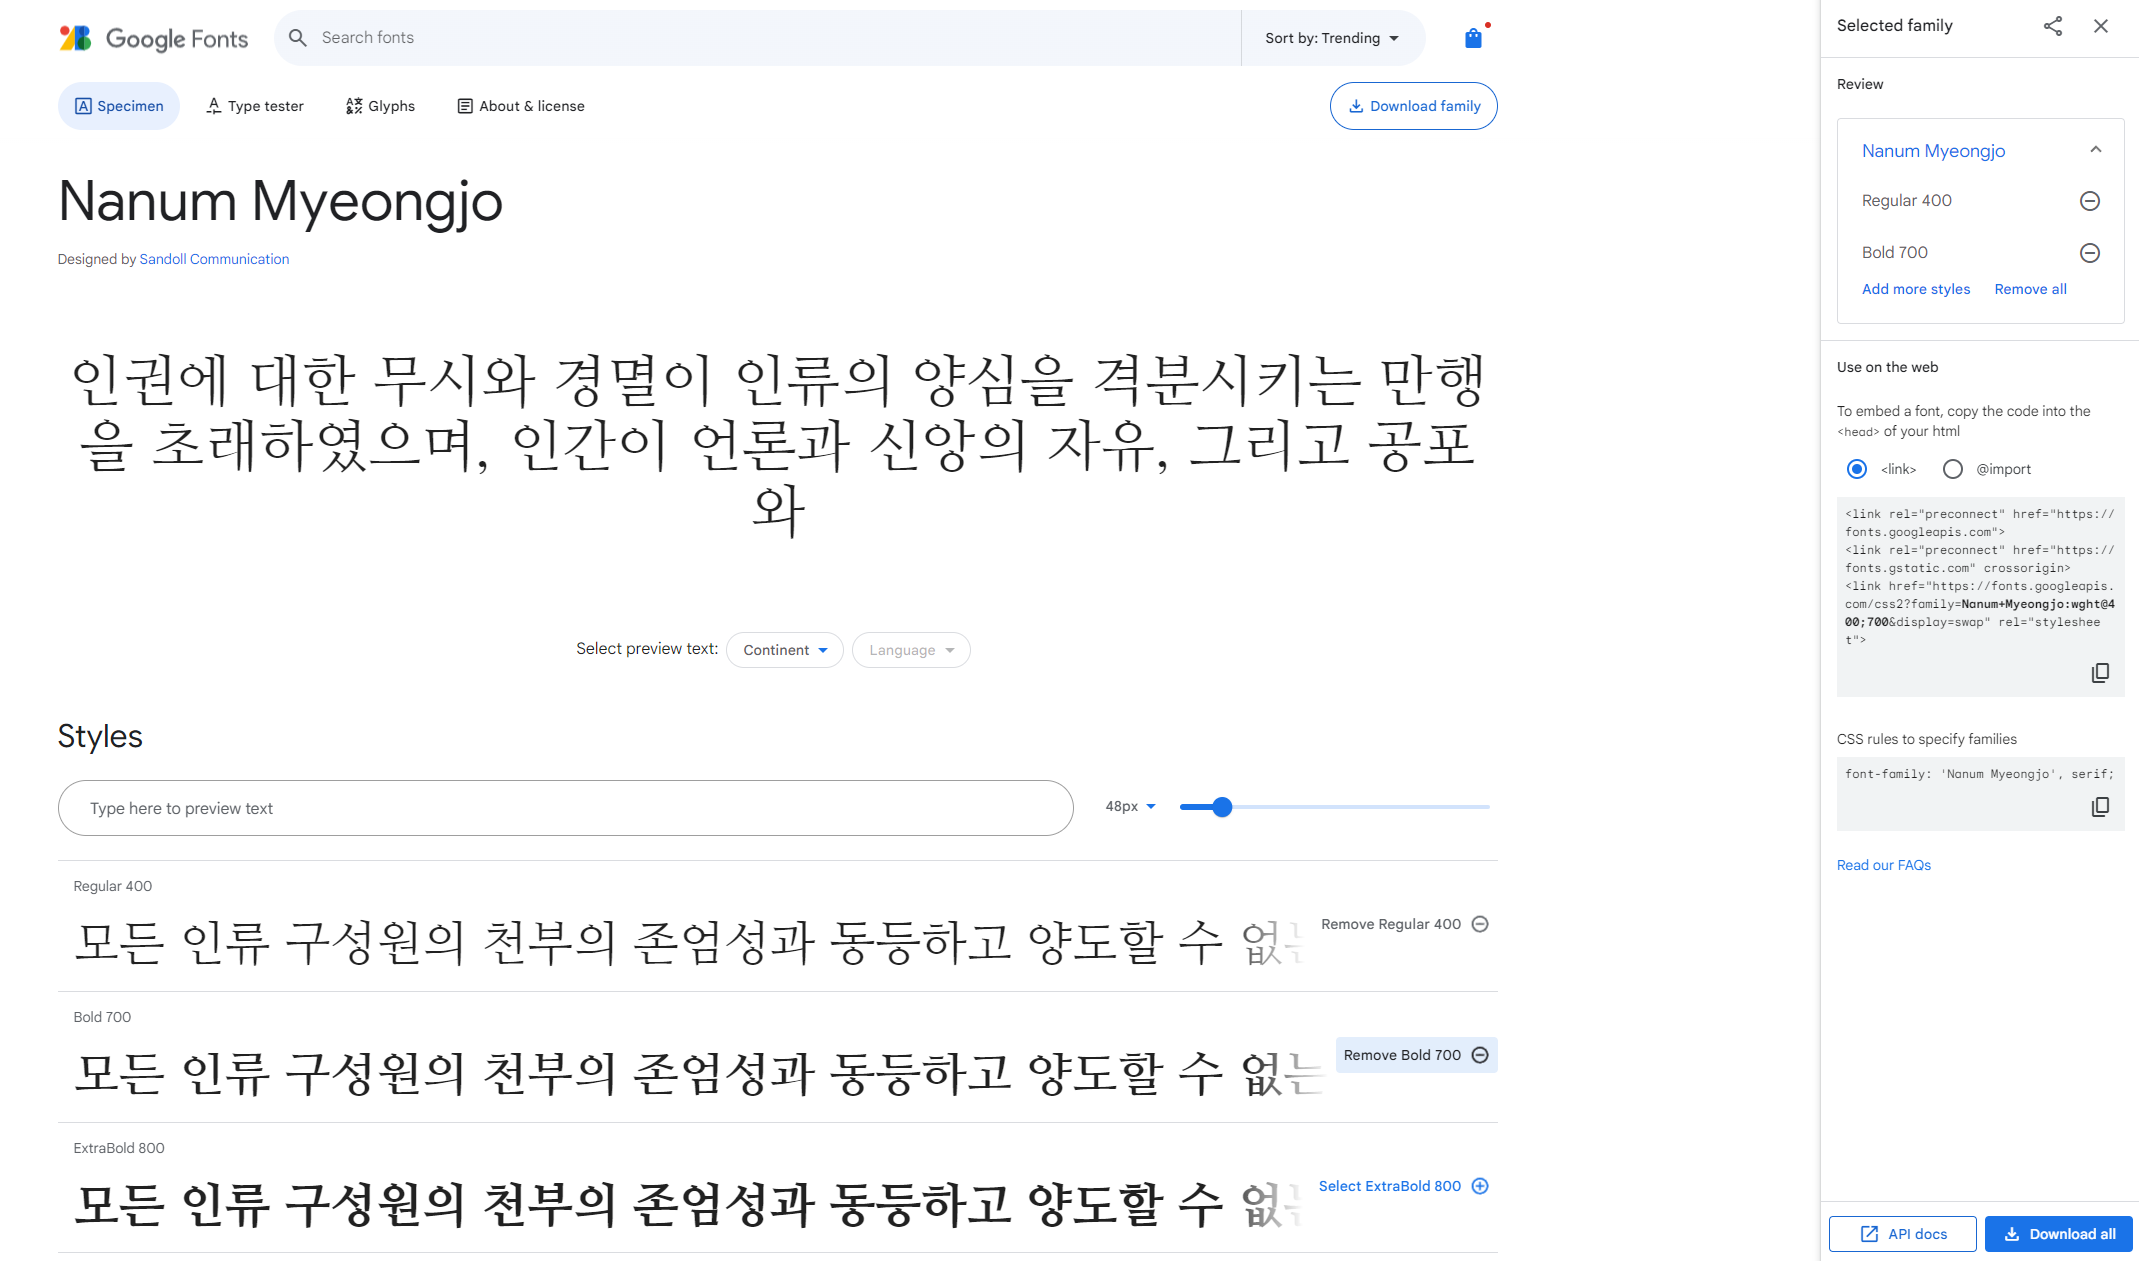Switch to the Type tester tab

coord(255,106)
